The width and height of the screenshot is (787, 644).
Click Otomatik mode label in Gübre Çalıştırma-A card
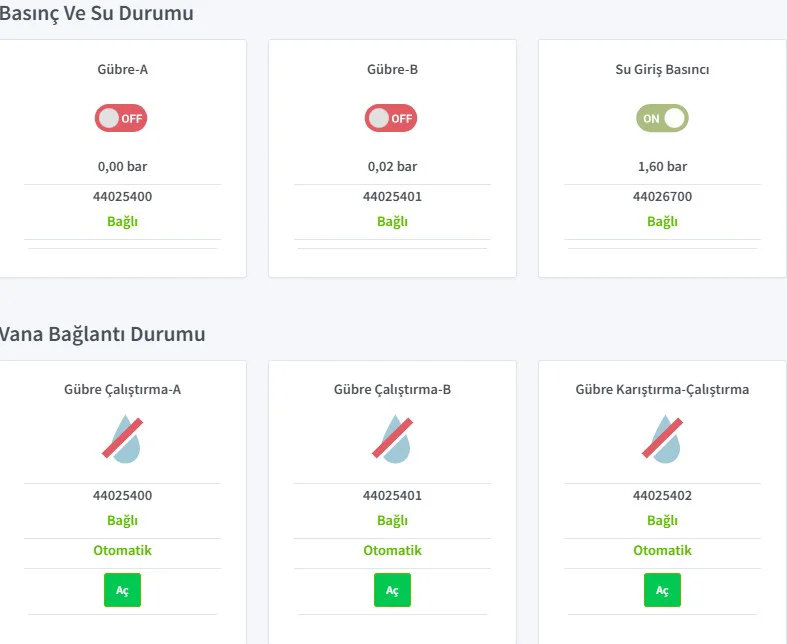pyautogui.click(x=122, y=550)
